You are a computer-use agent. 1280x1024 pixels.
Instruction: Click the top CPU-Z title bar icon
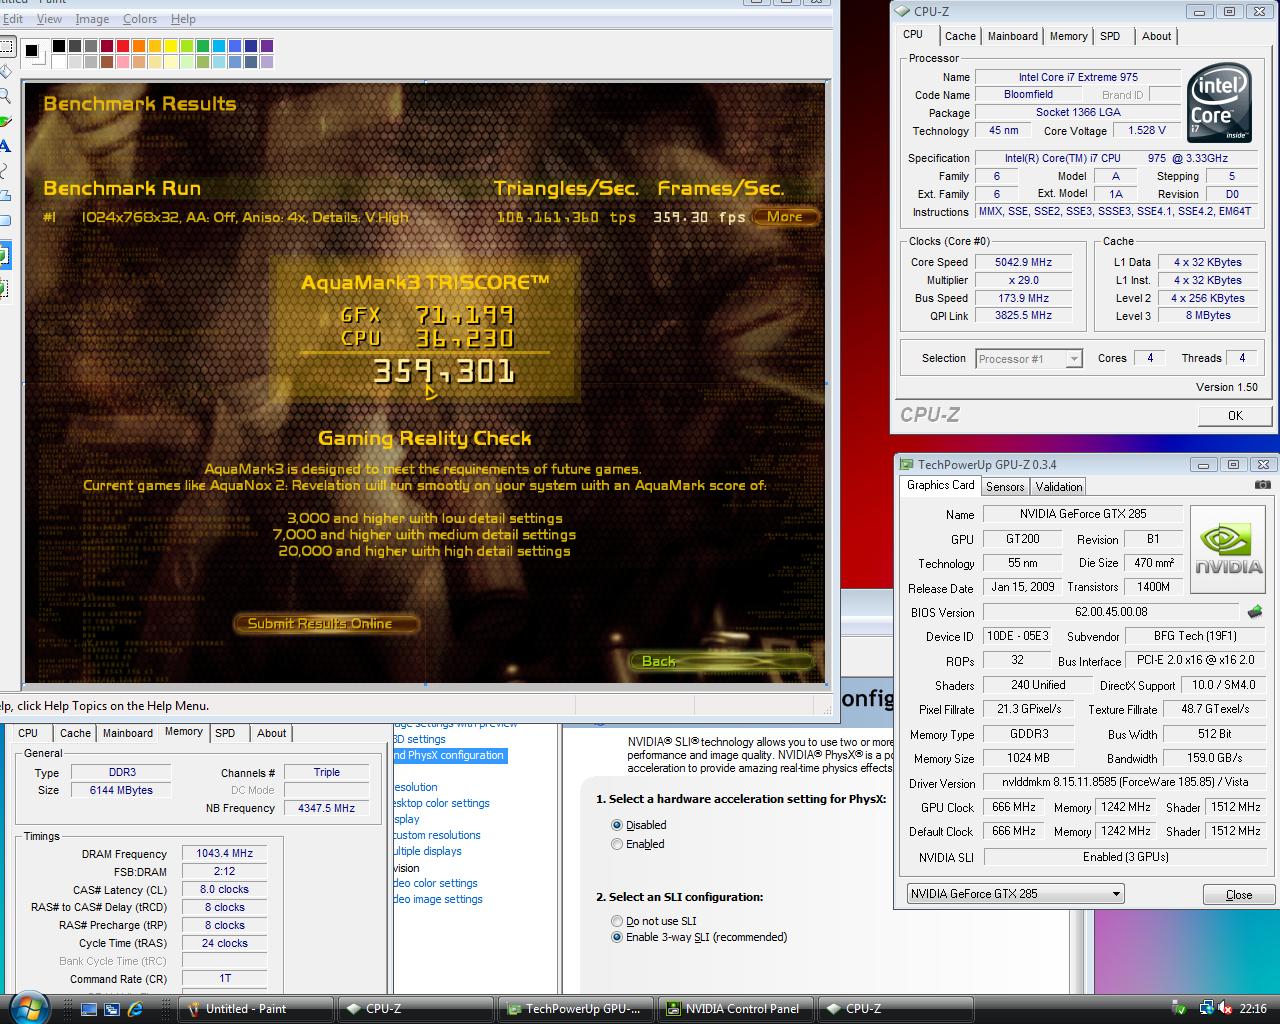click(903, 12)
